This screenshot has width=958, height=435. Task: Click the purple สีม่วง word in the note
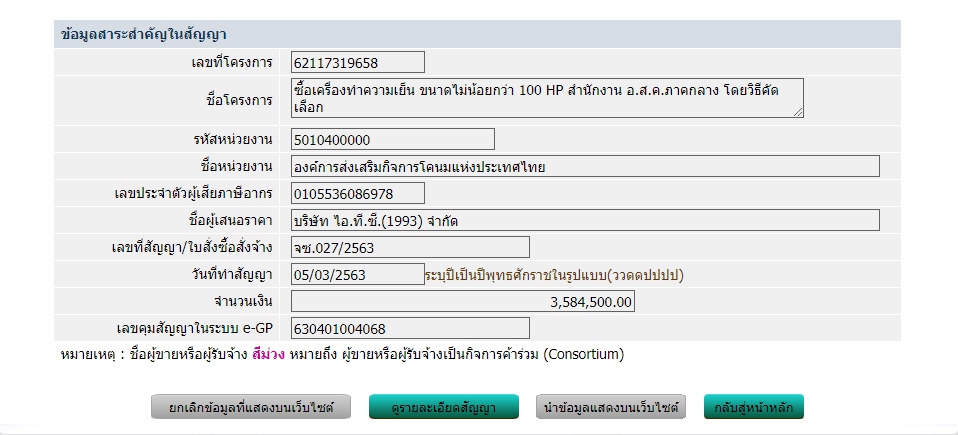268,354
